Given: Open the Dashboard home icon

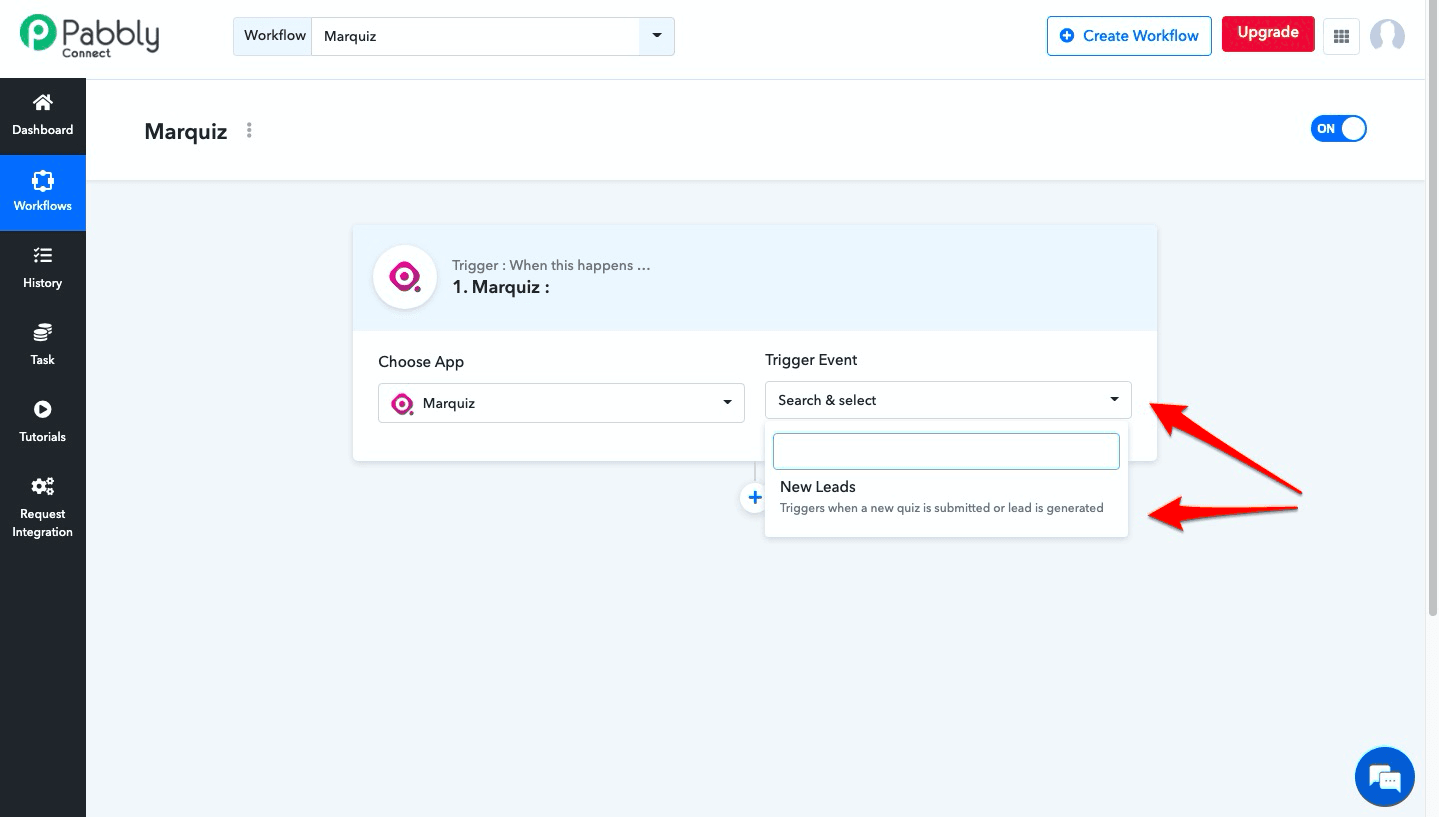Looking at the screenshot, I should tap(42, 102).
